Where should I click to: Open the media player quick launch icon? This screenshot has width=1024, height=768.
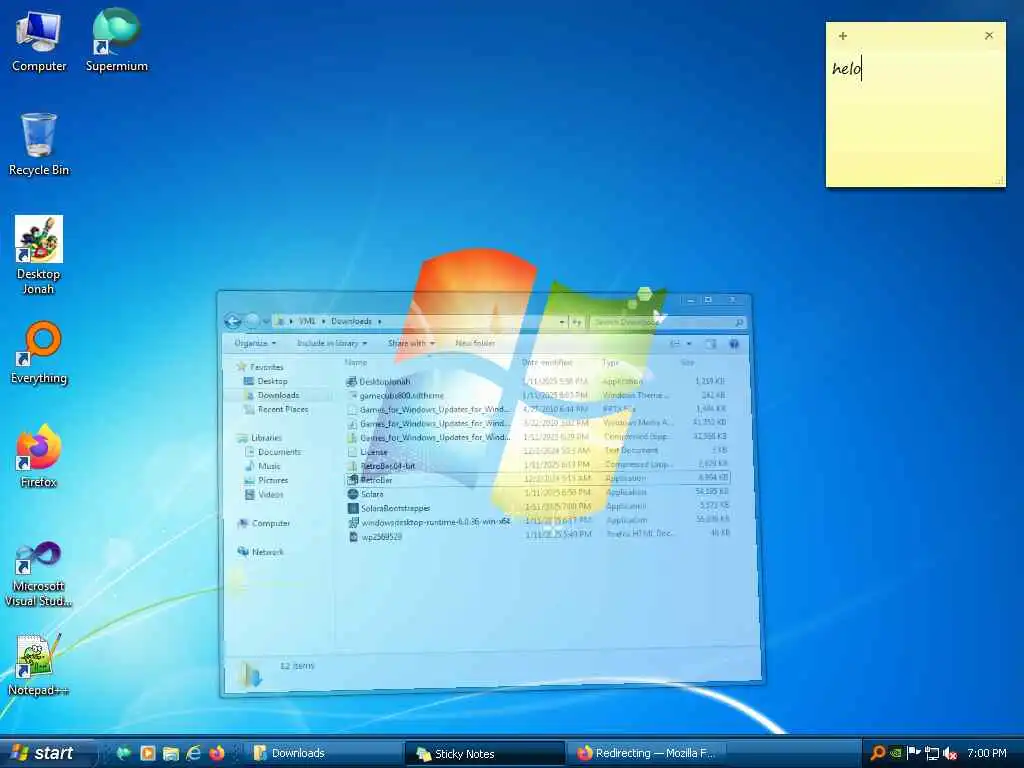pyautogui.click(x=148, y=753)
